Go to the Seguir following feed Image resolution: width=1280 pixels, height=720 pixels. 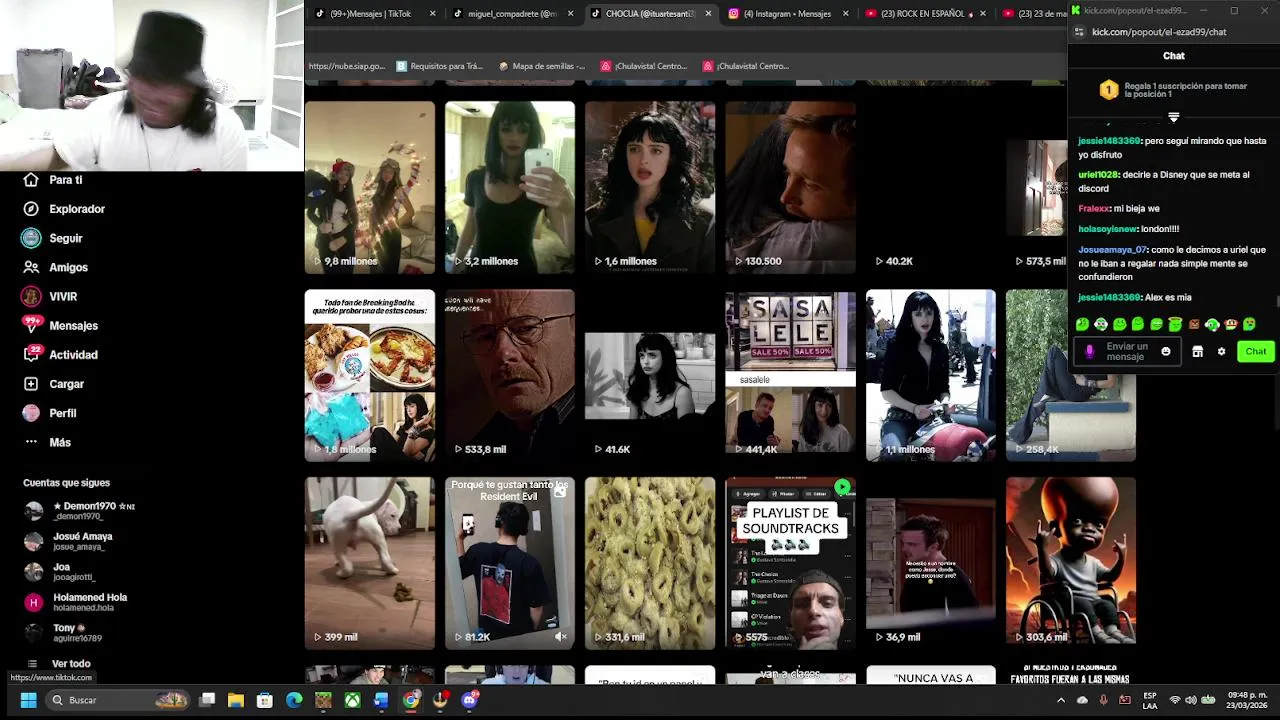tap(52, 238)
